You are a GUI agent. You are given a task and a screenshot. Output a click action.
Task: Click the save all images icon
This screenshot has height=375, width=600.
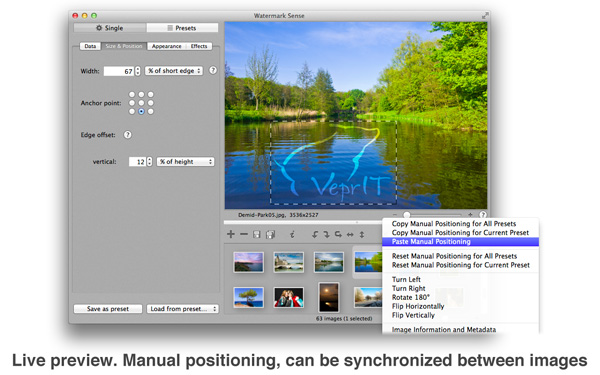tap(270, 234)
